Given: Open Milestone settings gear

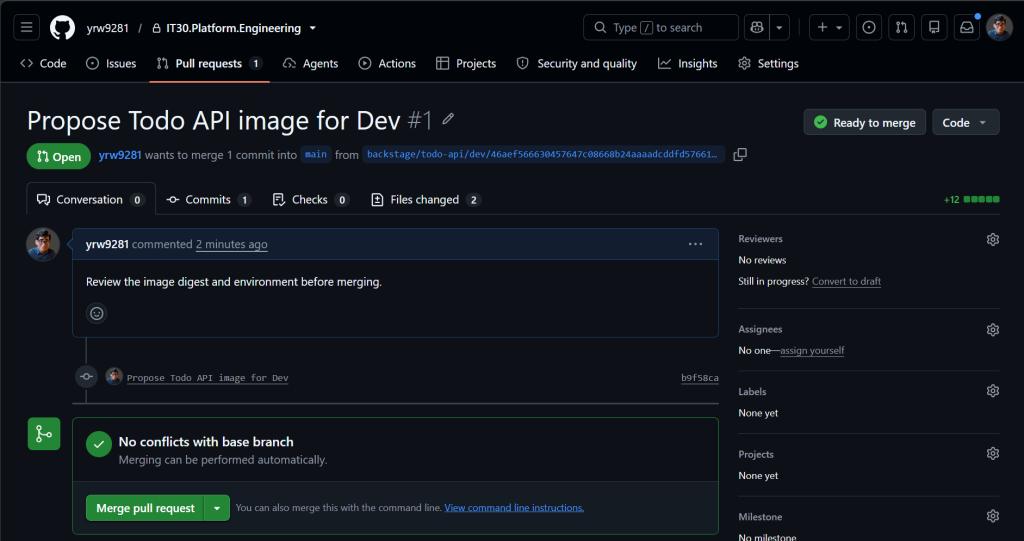Looking at the screenshot, I should pos(993,516).
